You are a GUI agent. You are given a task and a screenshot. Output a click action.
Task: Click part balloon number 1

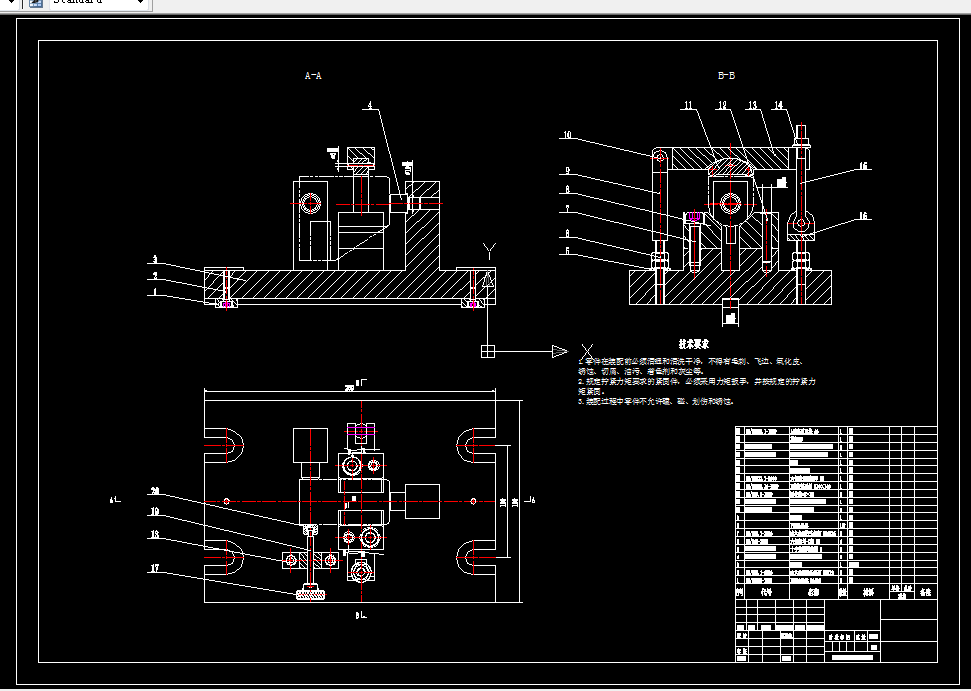155,292
